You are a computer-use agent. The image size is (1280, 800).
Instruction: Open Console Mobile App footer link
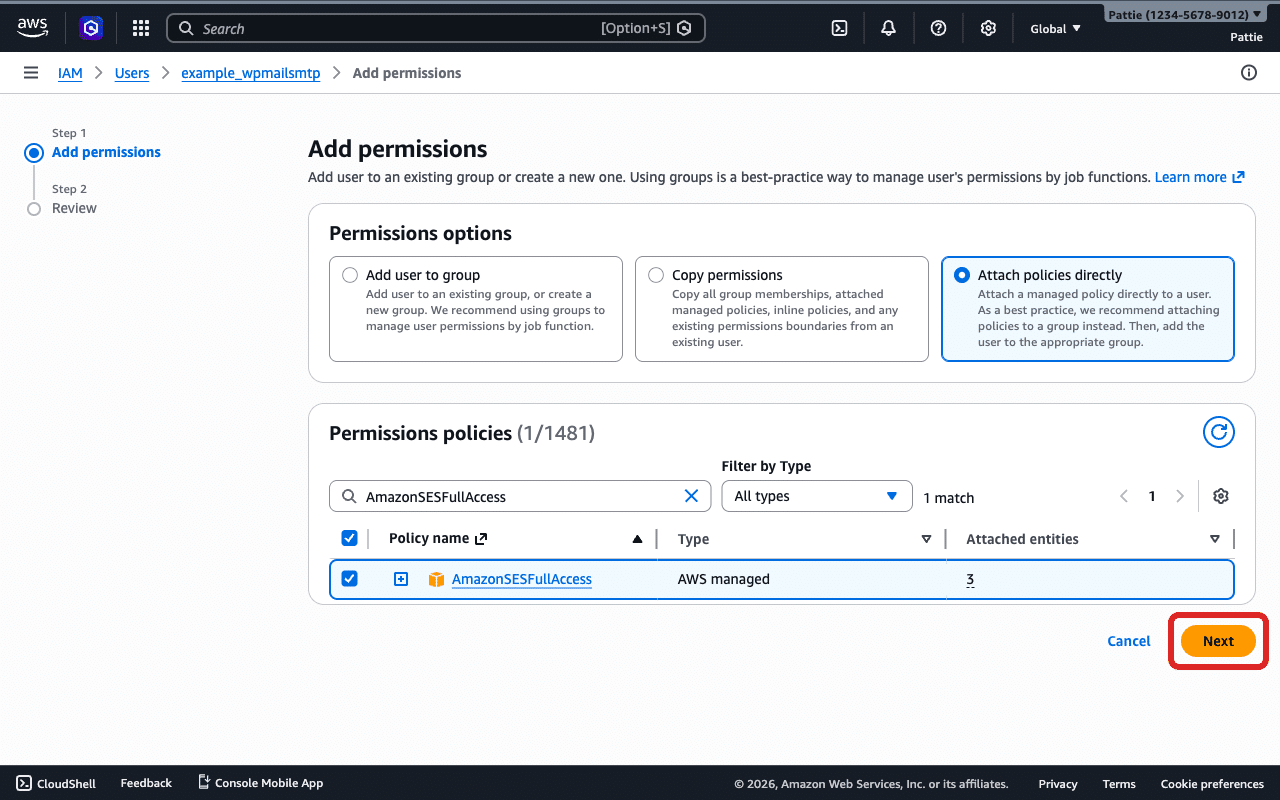[260, 783]
